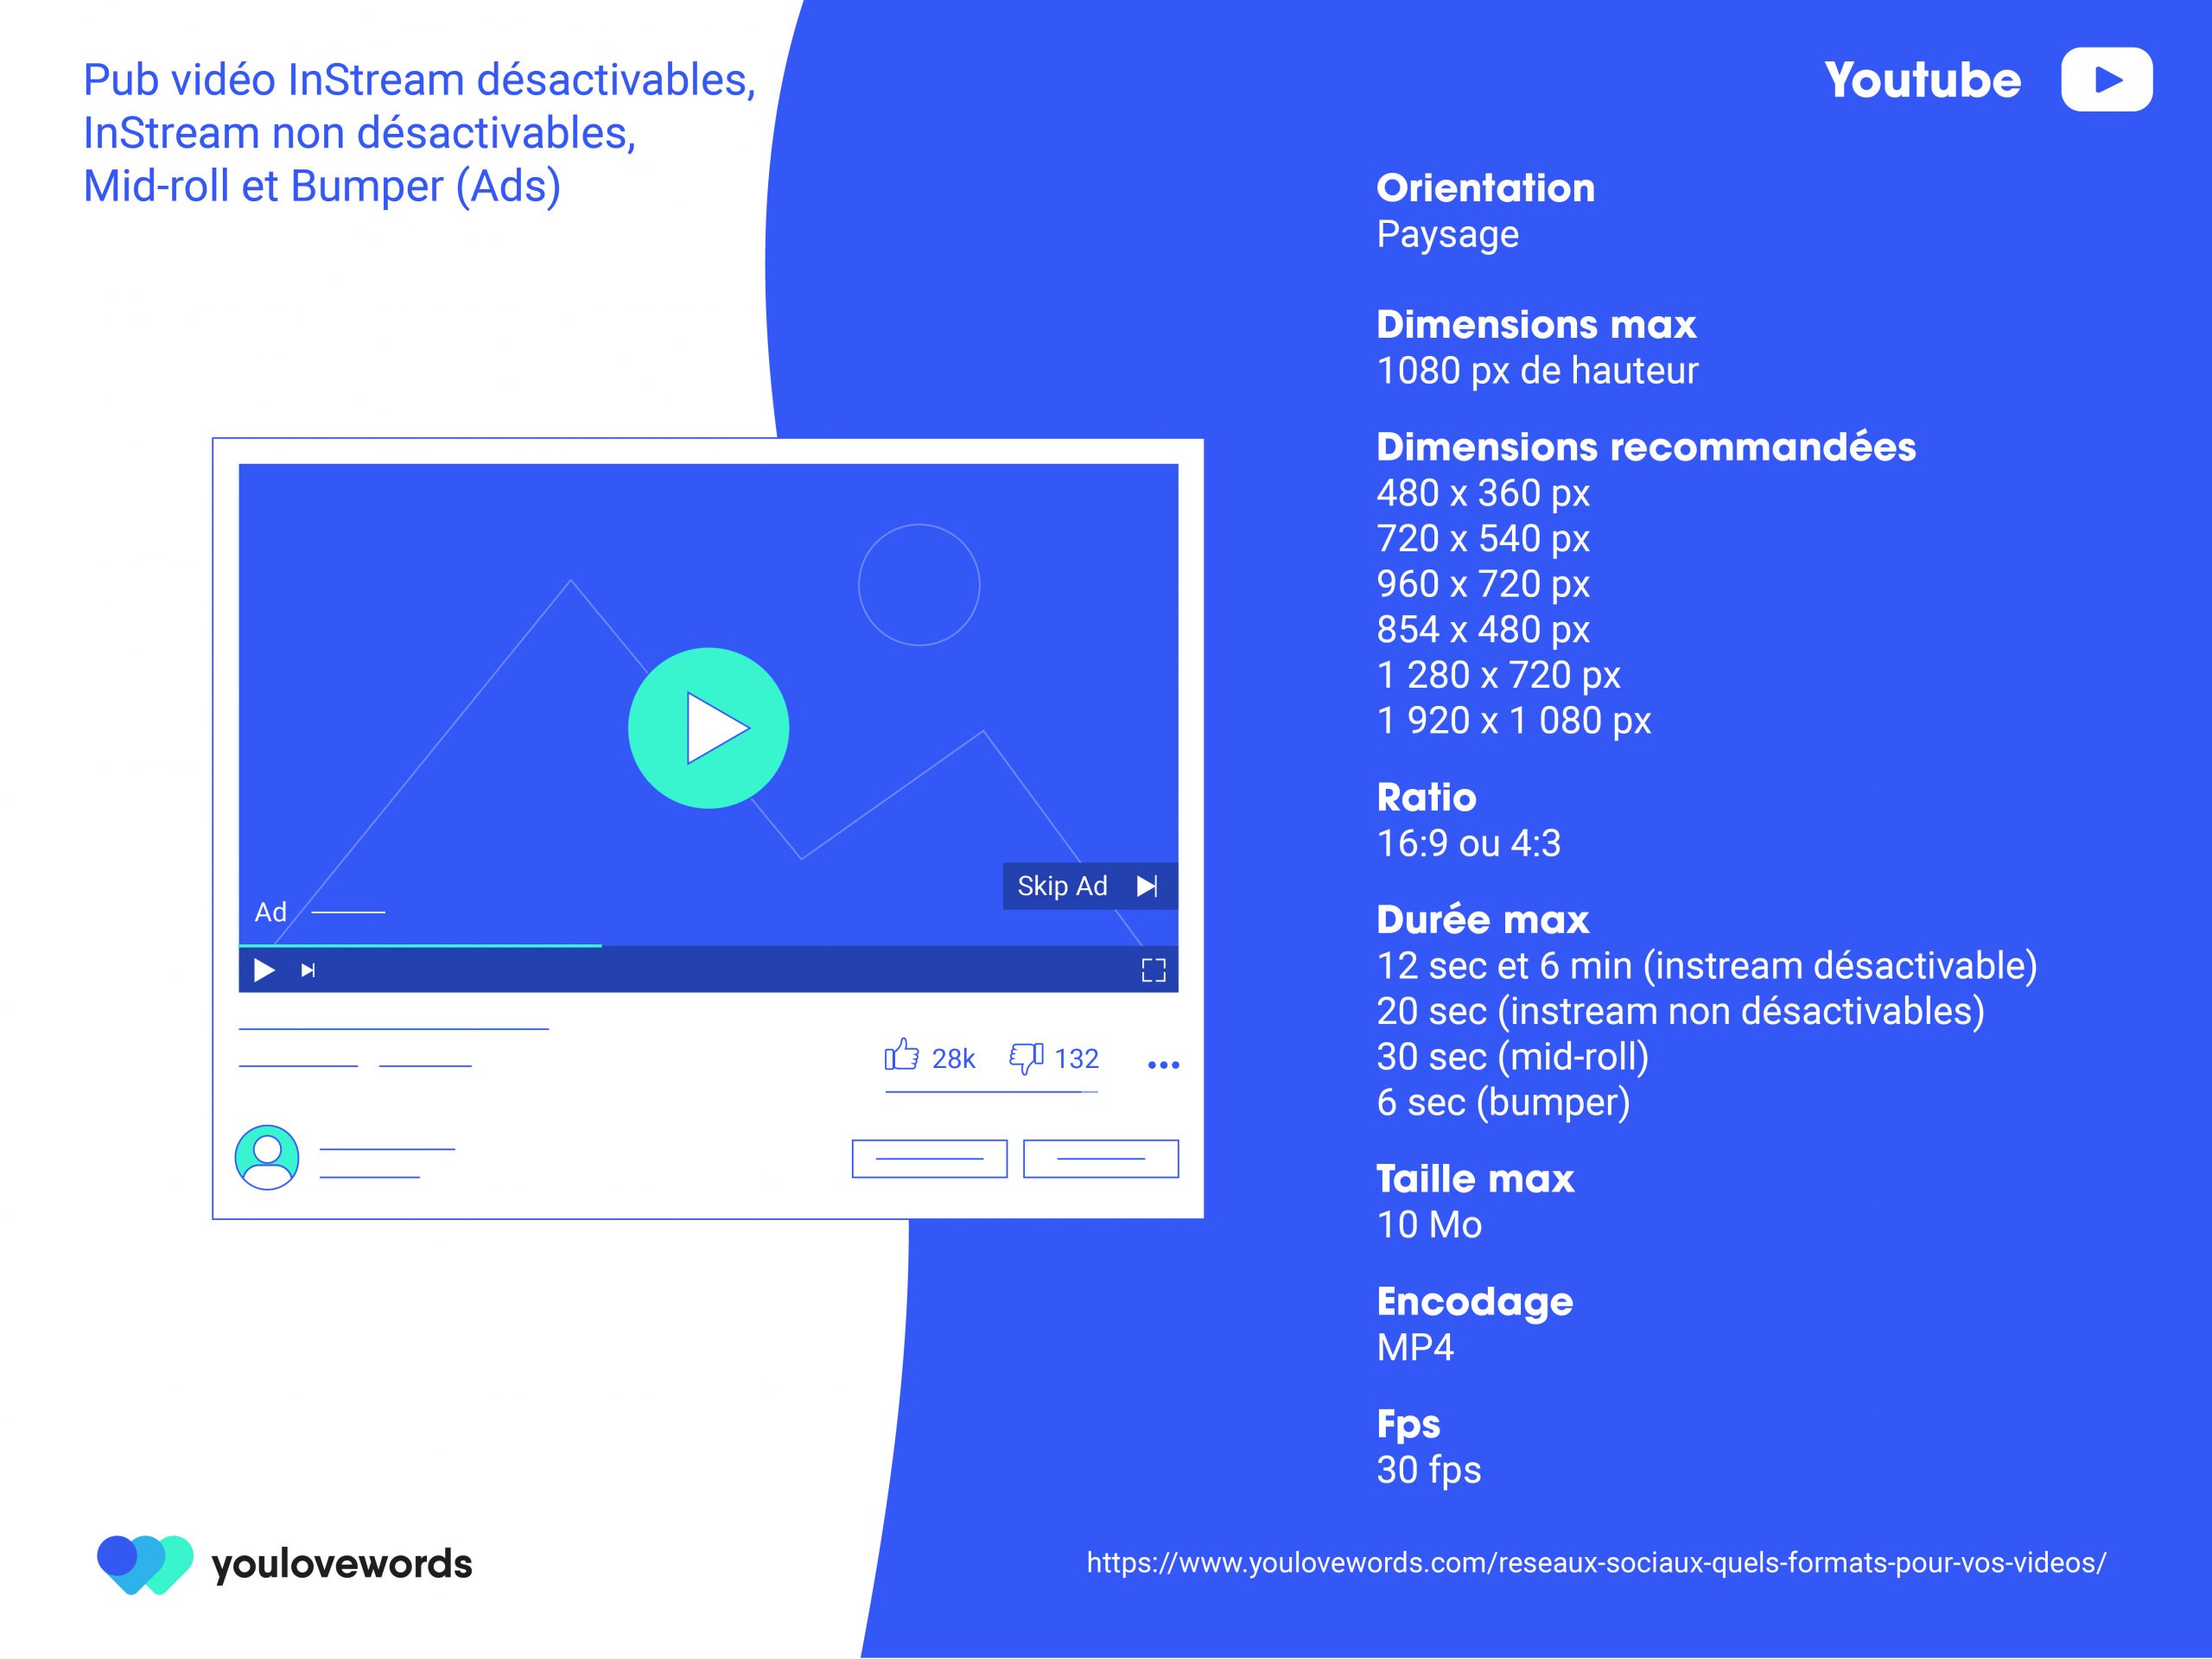
Task: Open the three-dots more options menu
Action: pyautogui.click(x=1163, y=1065)
